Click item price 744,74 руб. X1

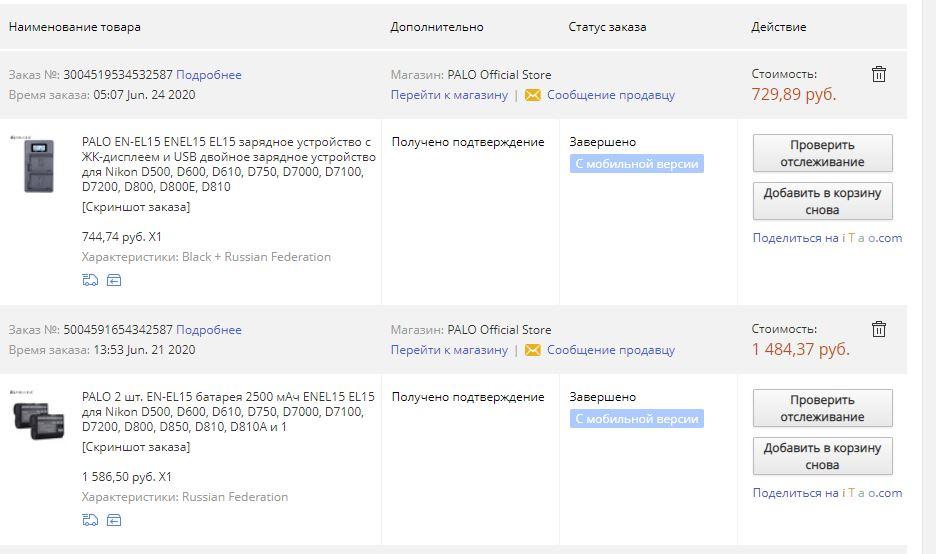122,236
